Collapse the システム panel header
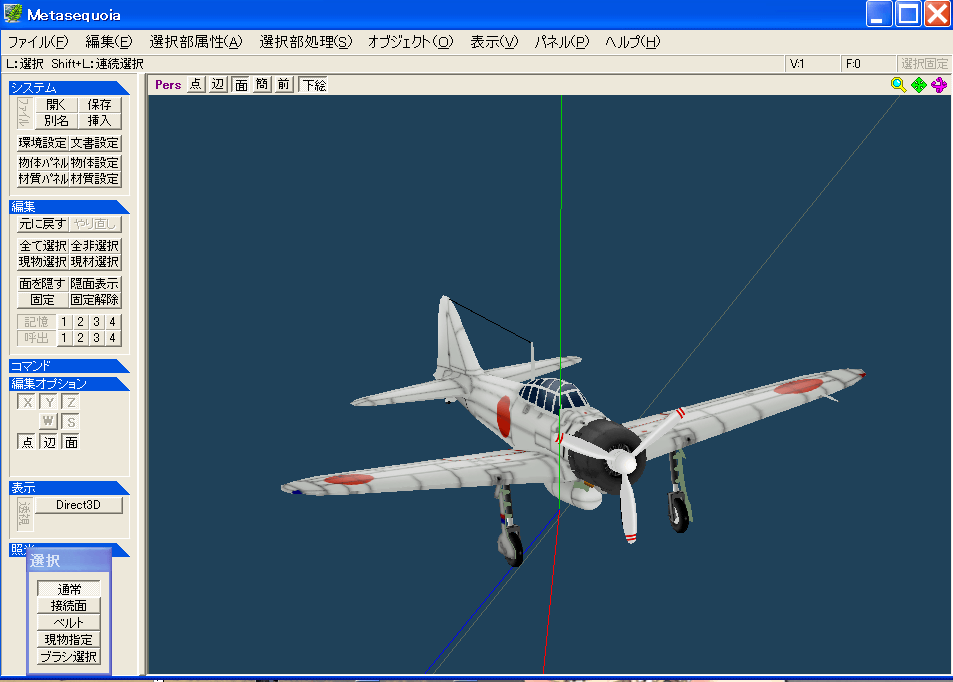The height and width of the screenshot is (682, 953). click(x=69, y=88)
